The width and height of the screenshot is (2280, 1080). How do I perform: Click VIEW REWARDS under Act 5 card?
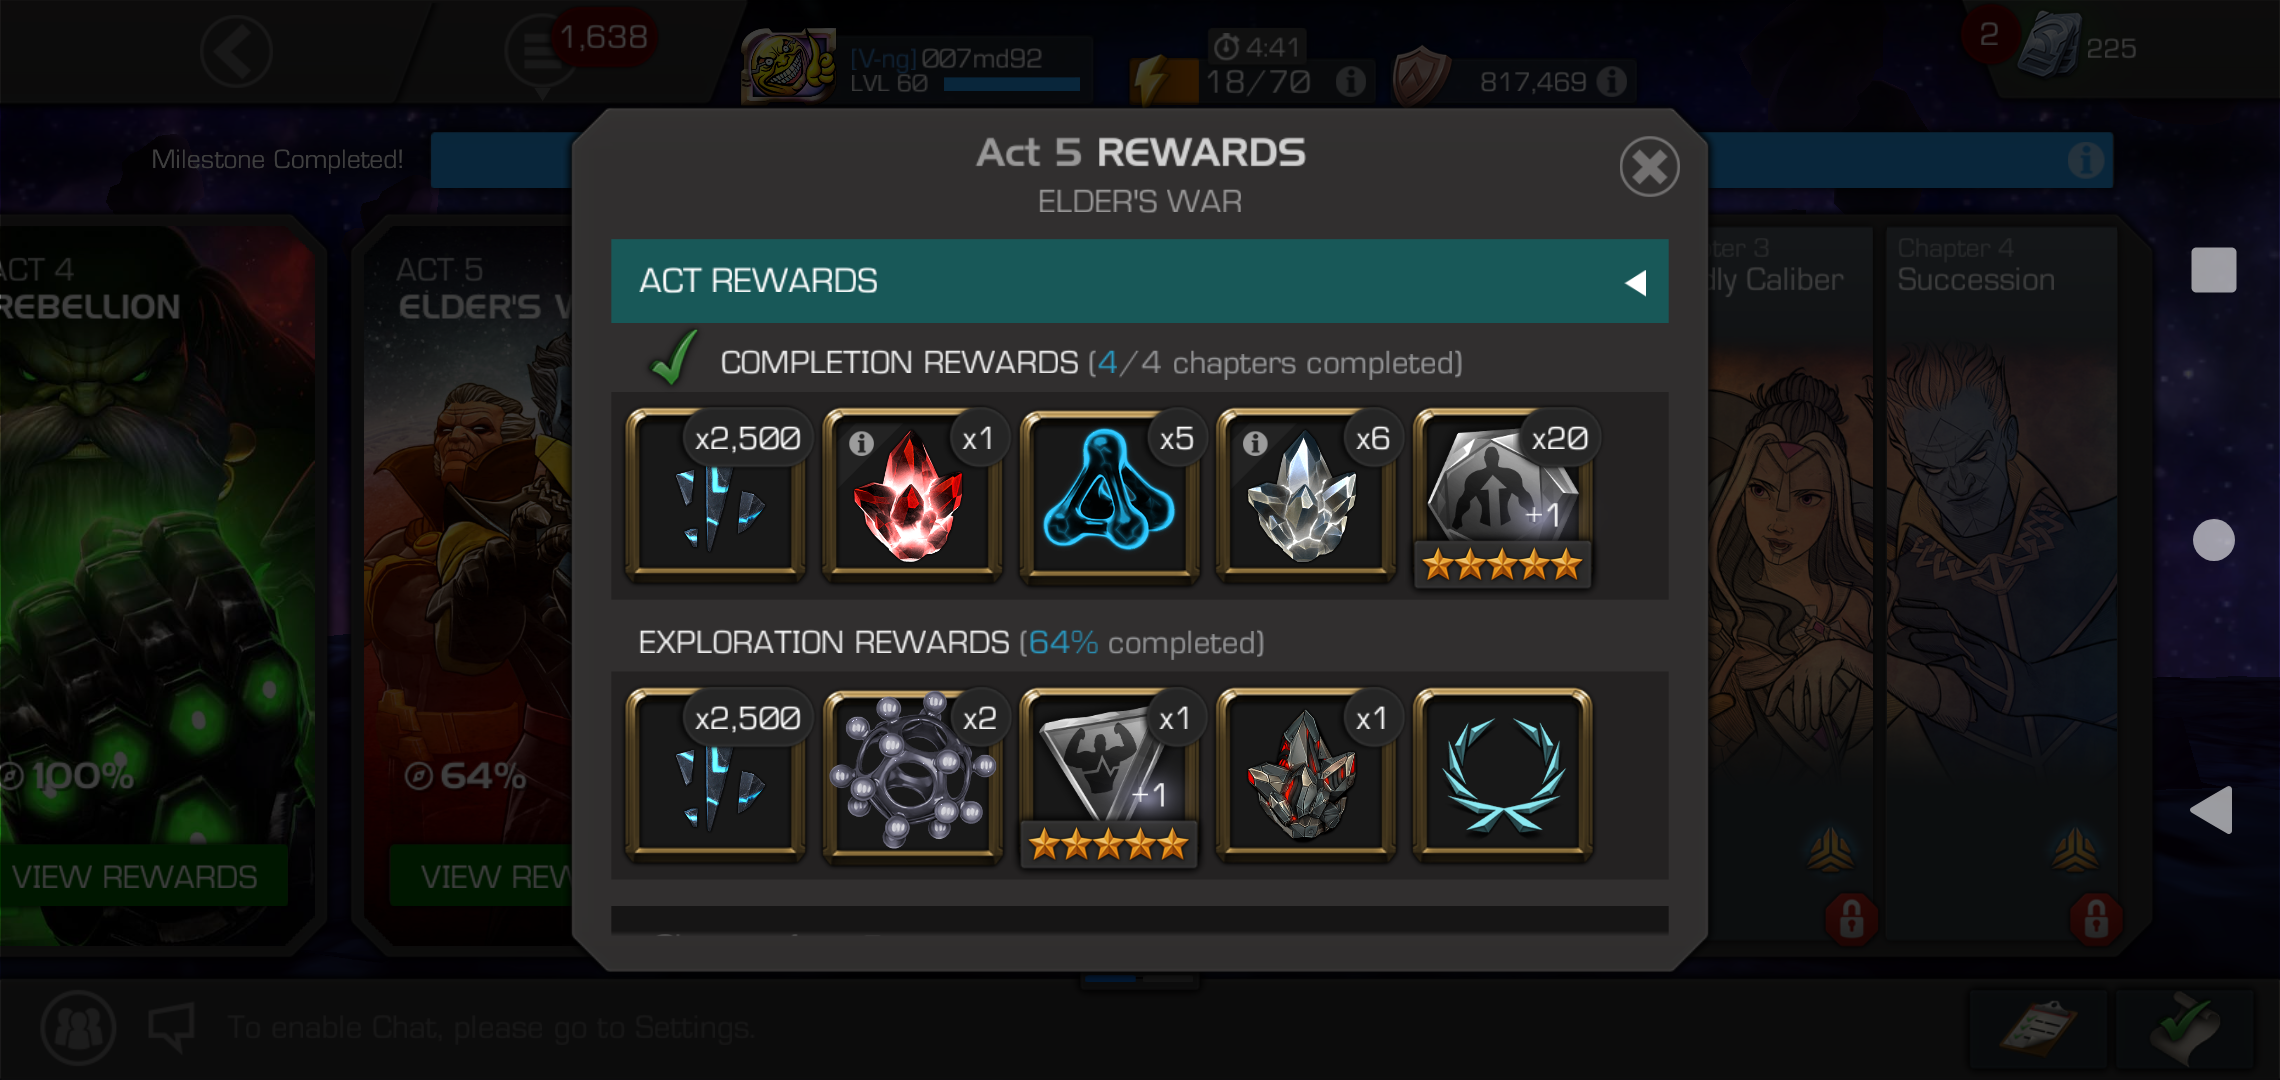[x=481, y=876]
